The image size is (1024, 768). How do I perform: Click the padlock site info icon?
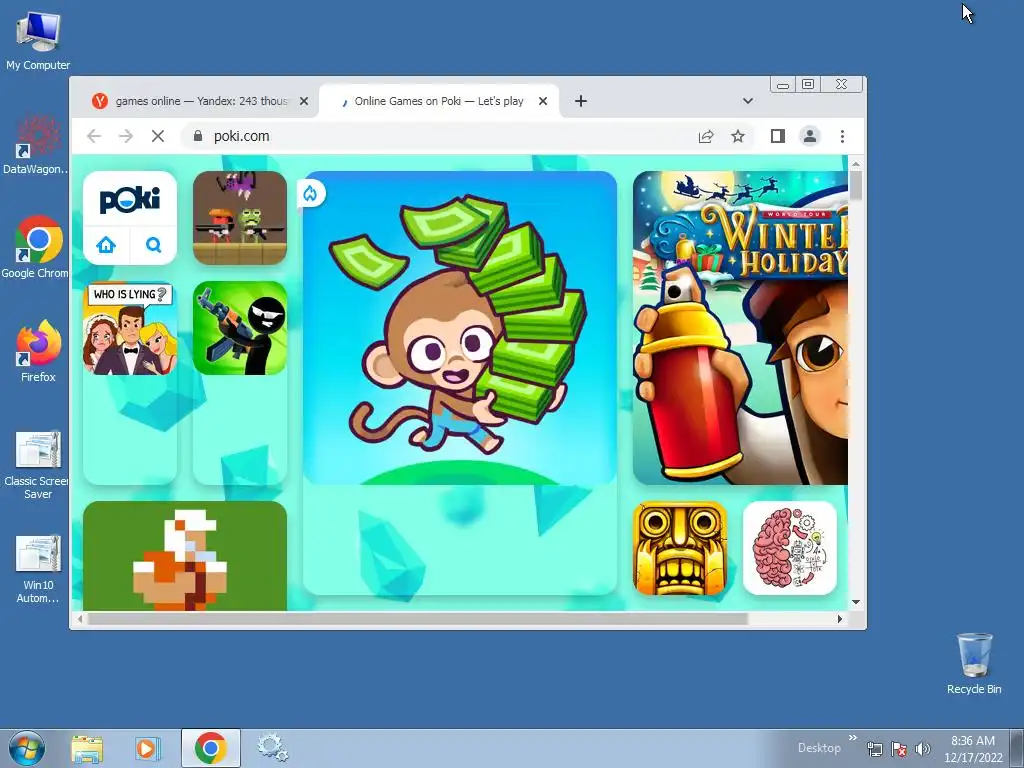[198, 136]
